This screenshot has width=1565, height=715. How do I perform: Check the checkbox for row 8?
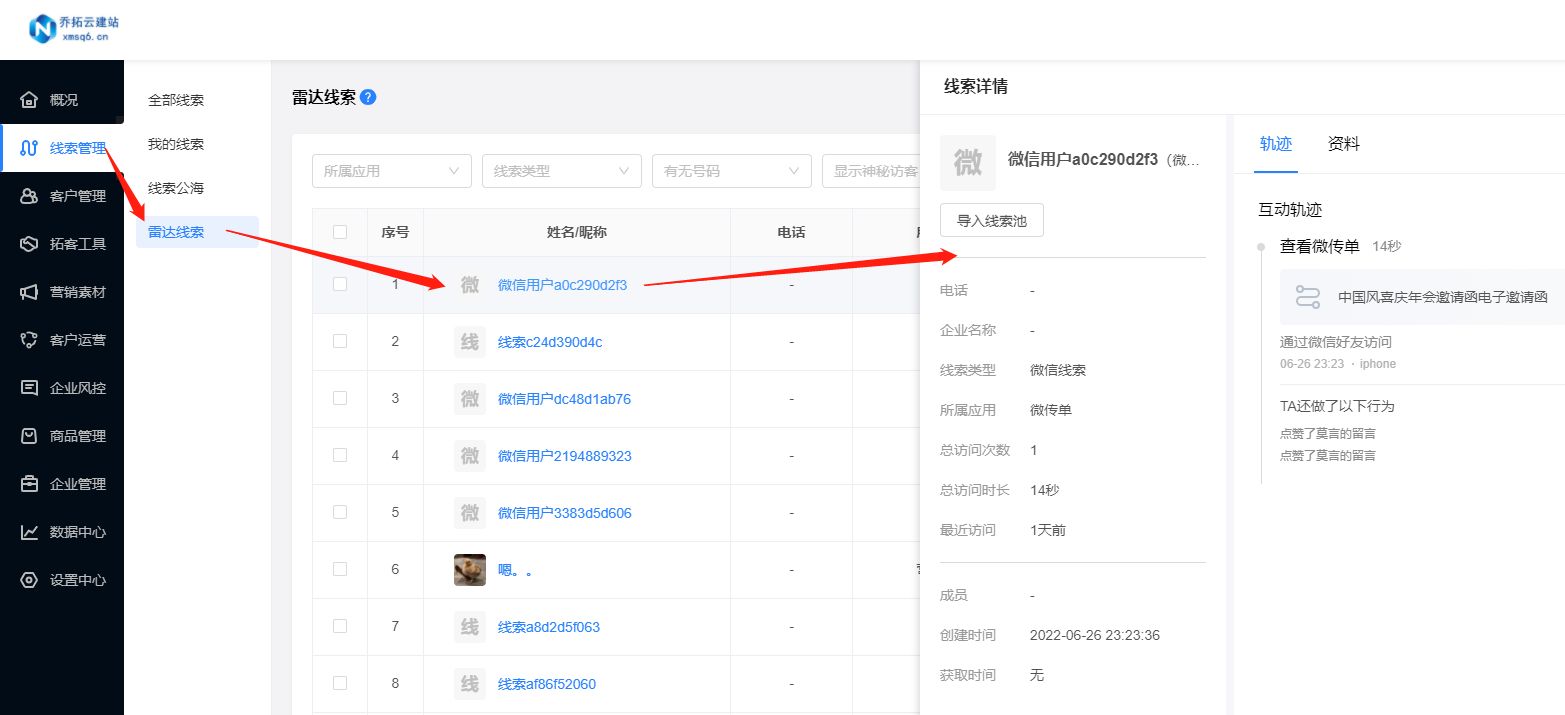(340, 683)
